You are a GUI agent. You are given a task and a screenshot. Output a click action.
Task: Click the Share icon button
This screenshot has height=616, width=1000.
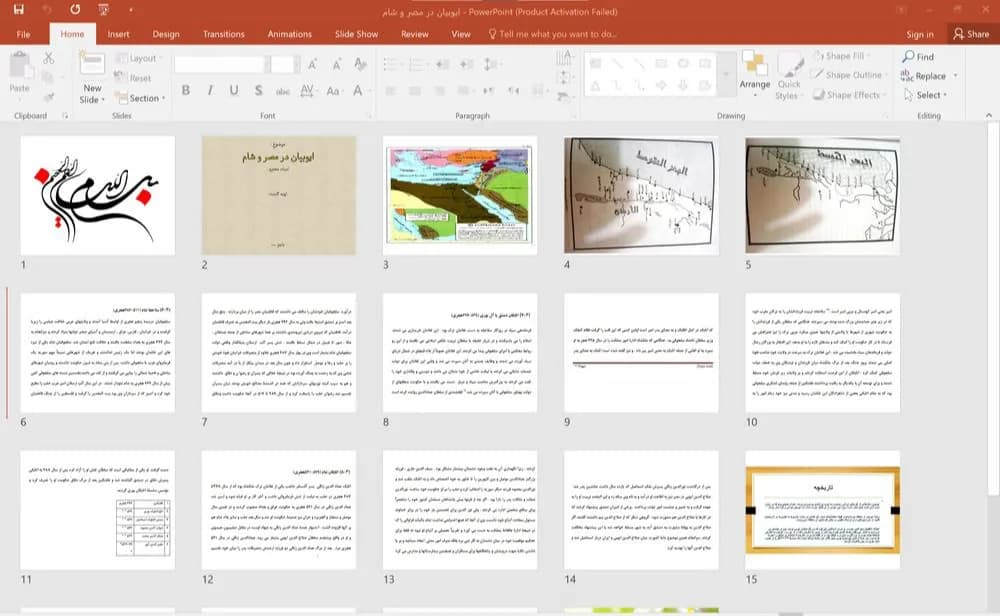[971, 34]
